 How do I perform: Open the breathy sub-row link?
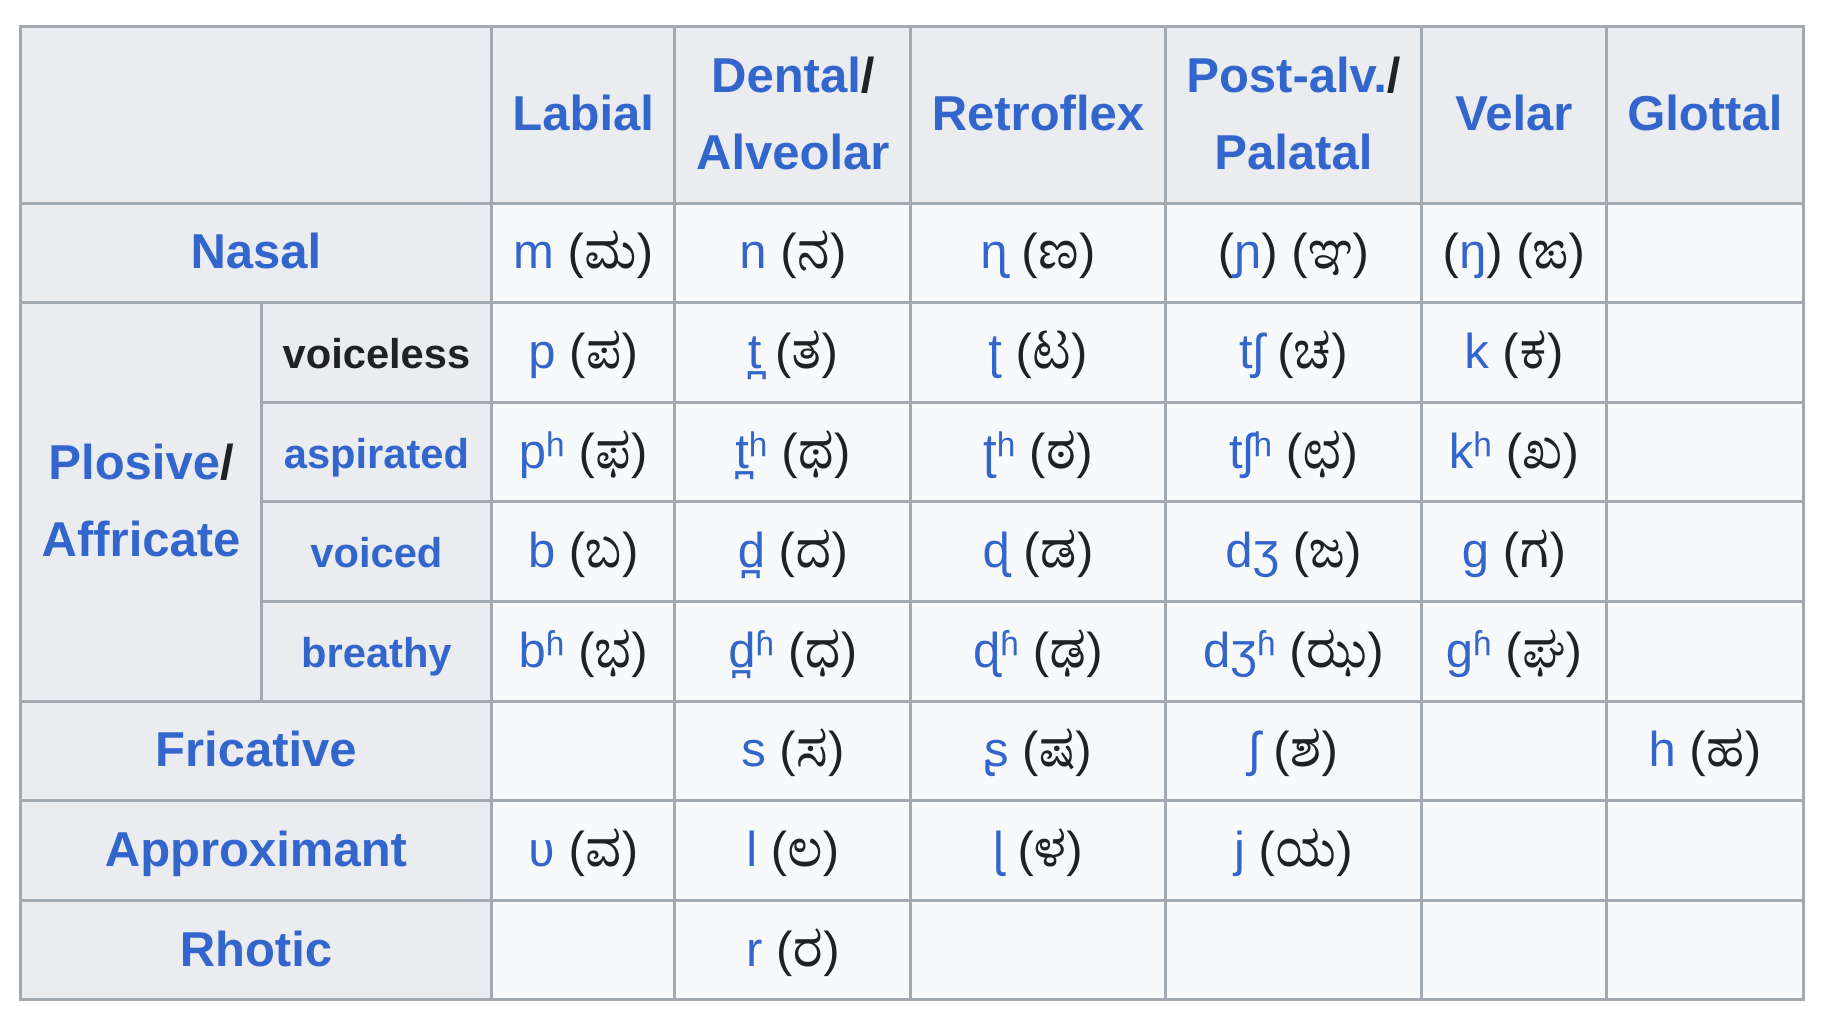[x=376, y=653]
